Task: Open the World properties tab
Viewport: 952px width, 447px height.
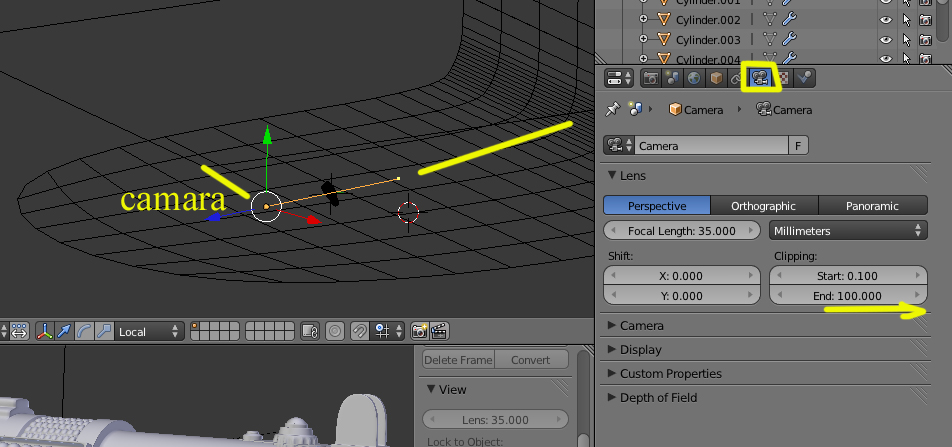Action: pyautogui.click(x=694, y=78)
